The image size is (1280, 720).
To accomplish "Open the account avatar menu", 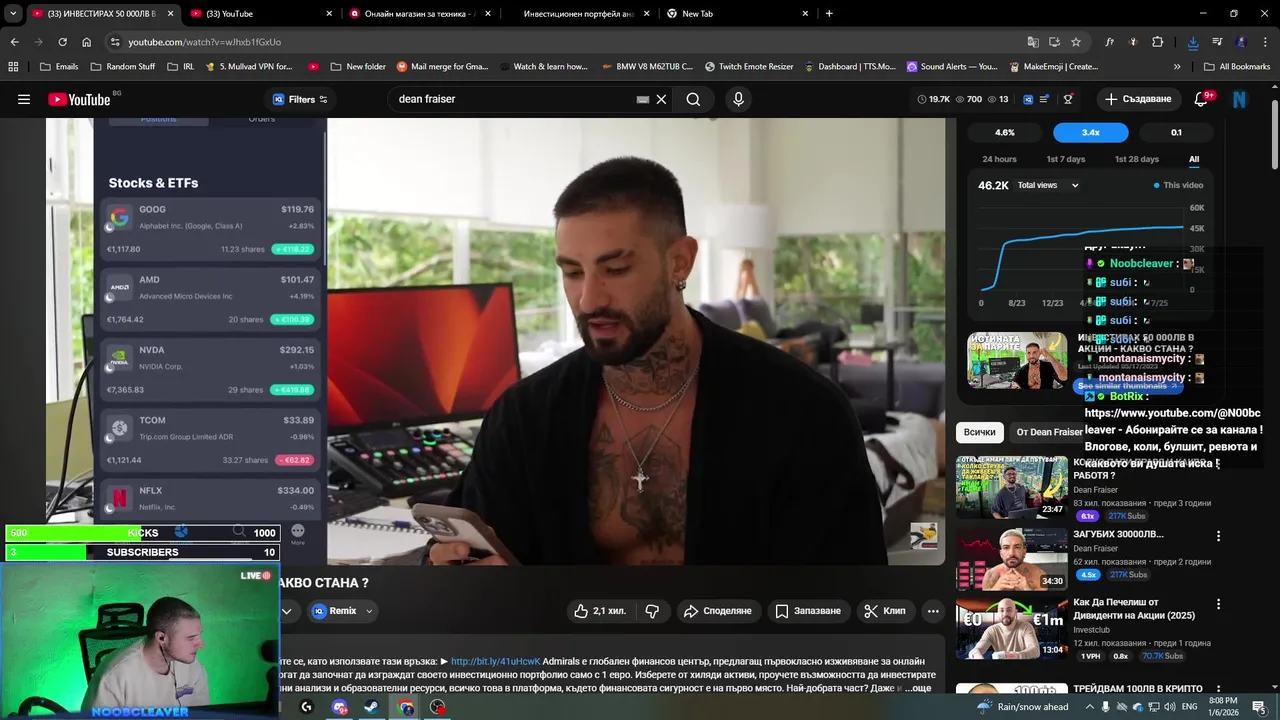I will (x=1240, y=99).
